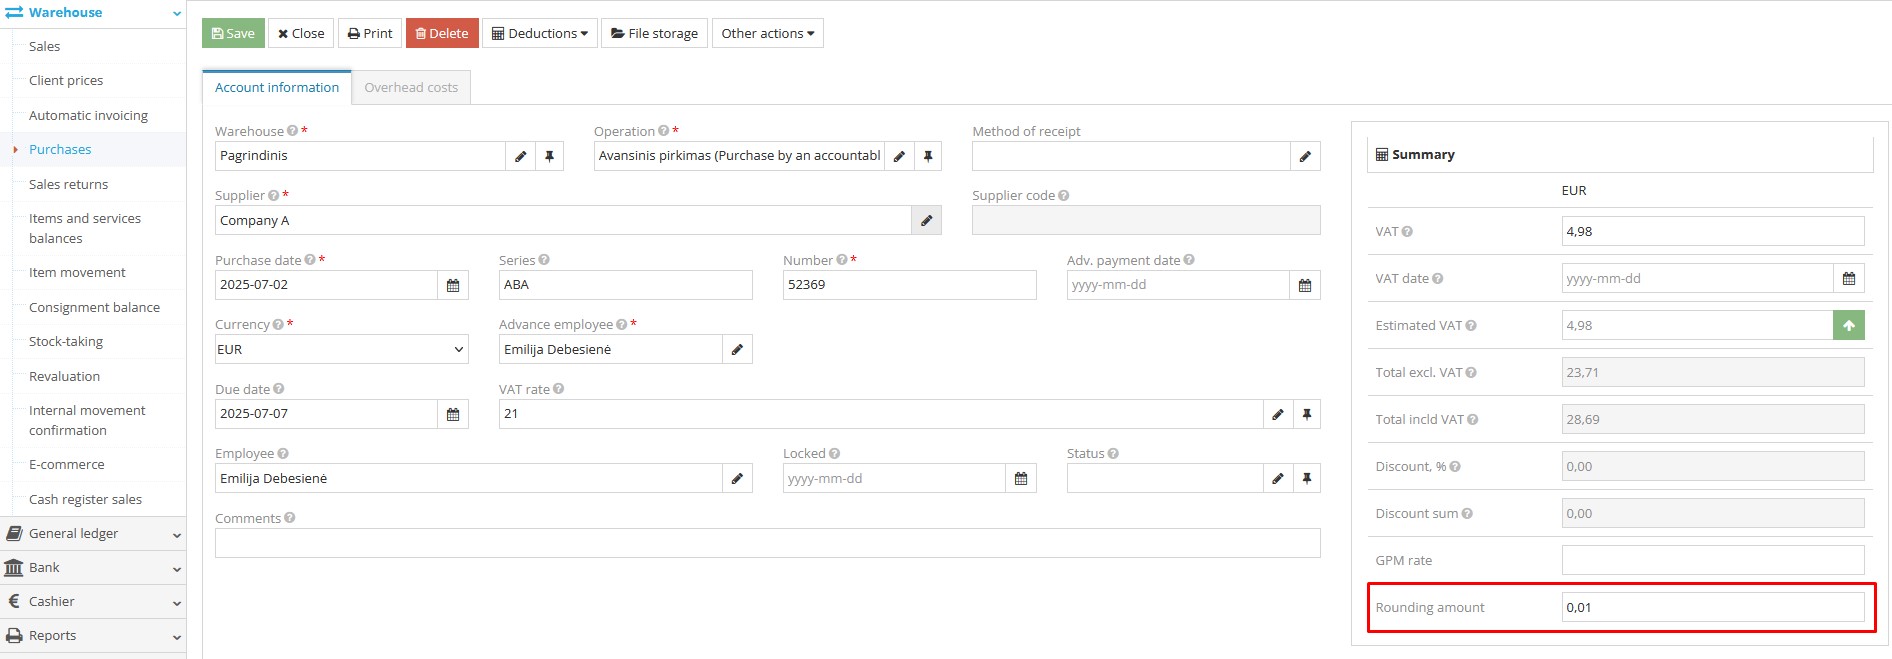Click the pencil icon beside Warehouse field
The image size is (1892, 659).
(x=520, y=156)
